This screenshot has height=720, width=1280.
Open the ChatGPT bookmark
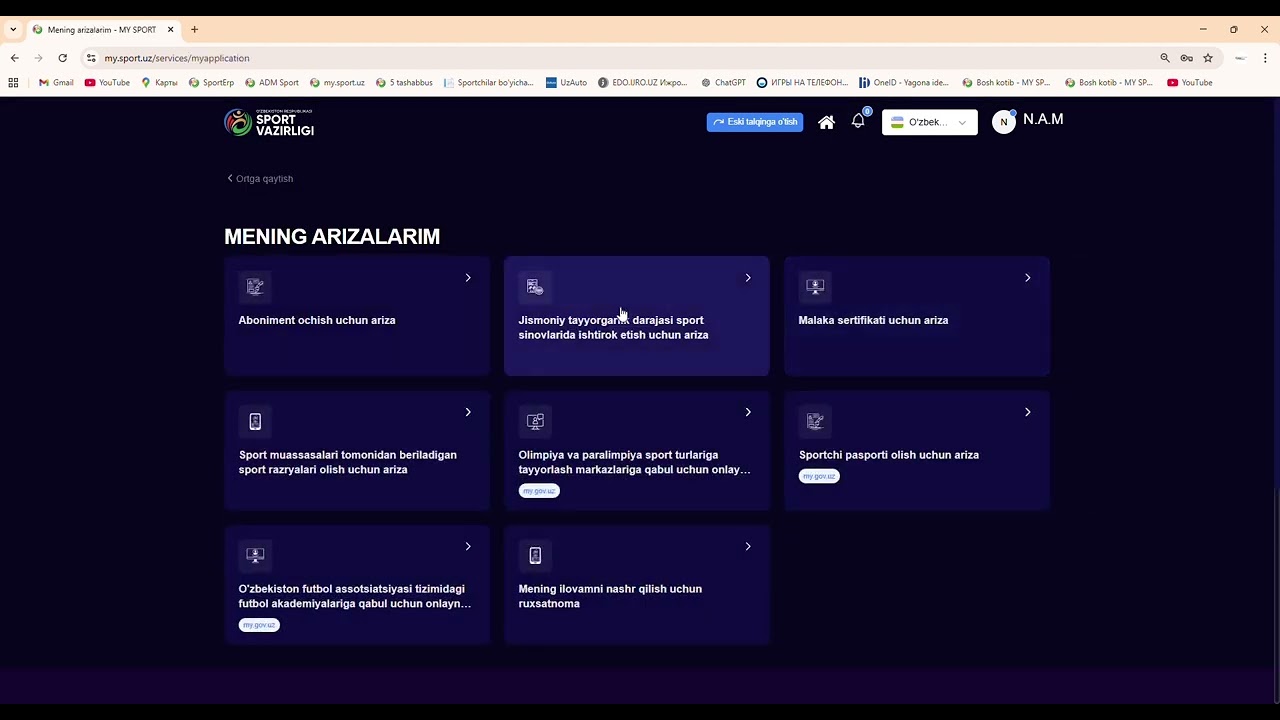point(723,83)
